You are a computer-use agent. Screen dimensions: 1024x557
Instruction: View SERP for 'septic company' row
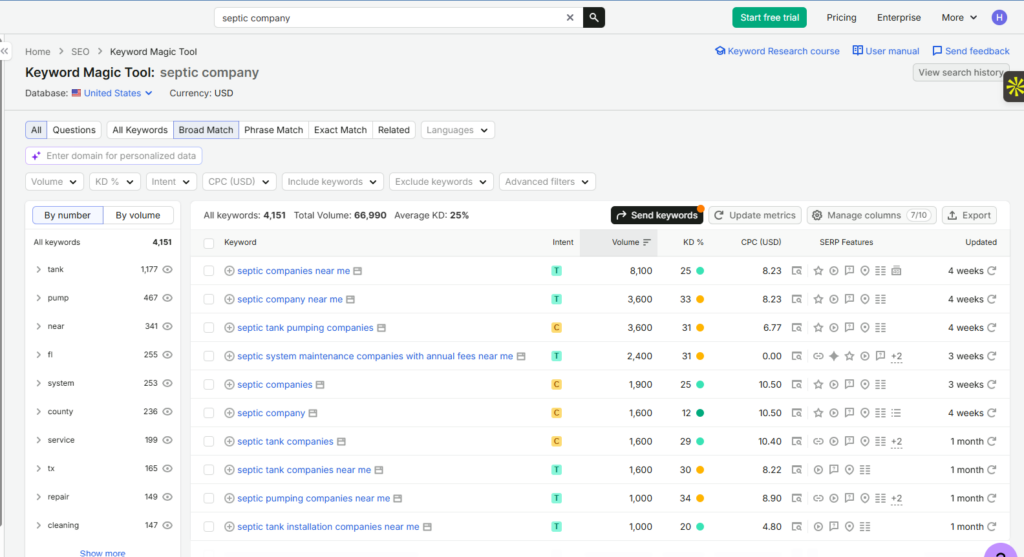(x=797, y=413)
